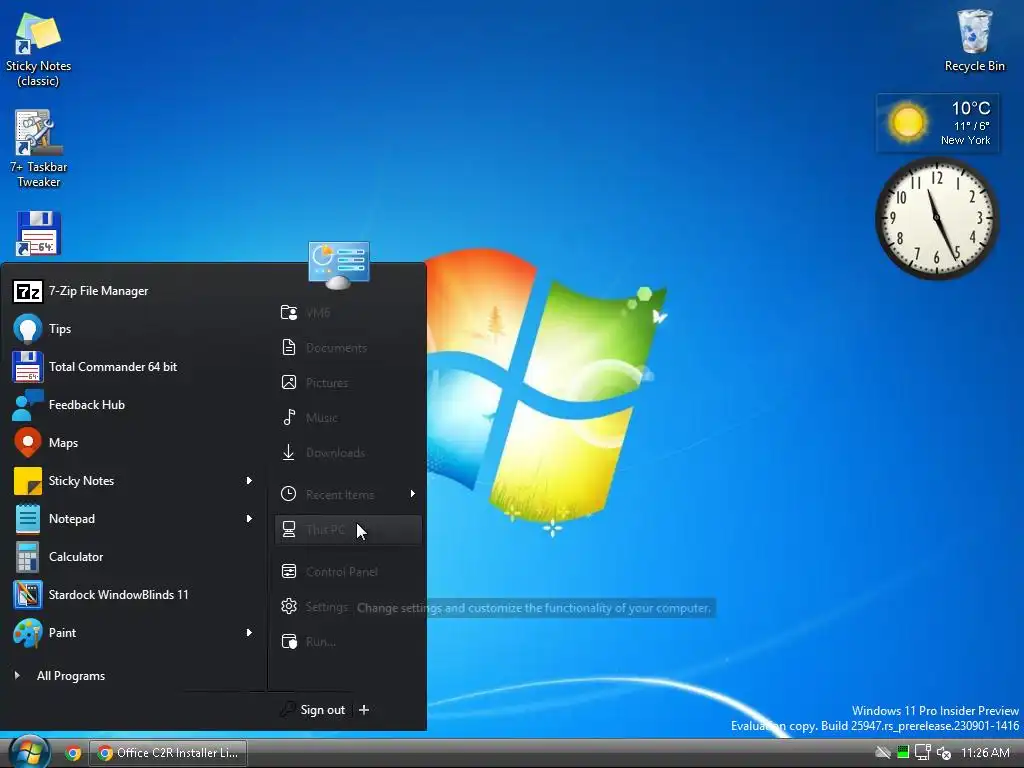Image resolution: width=1024 pixels, height=768 pixels.
Task: Open Downloads folder link
Action: pyautogui.click(x=348, y=453)
